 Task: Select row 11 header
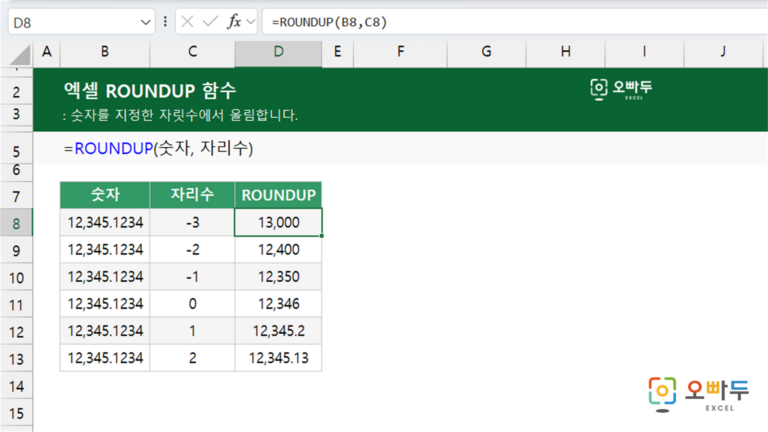click(16, 305)
